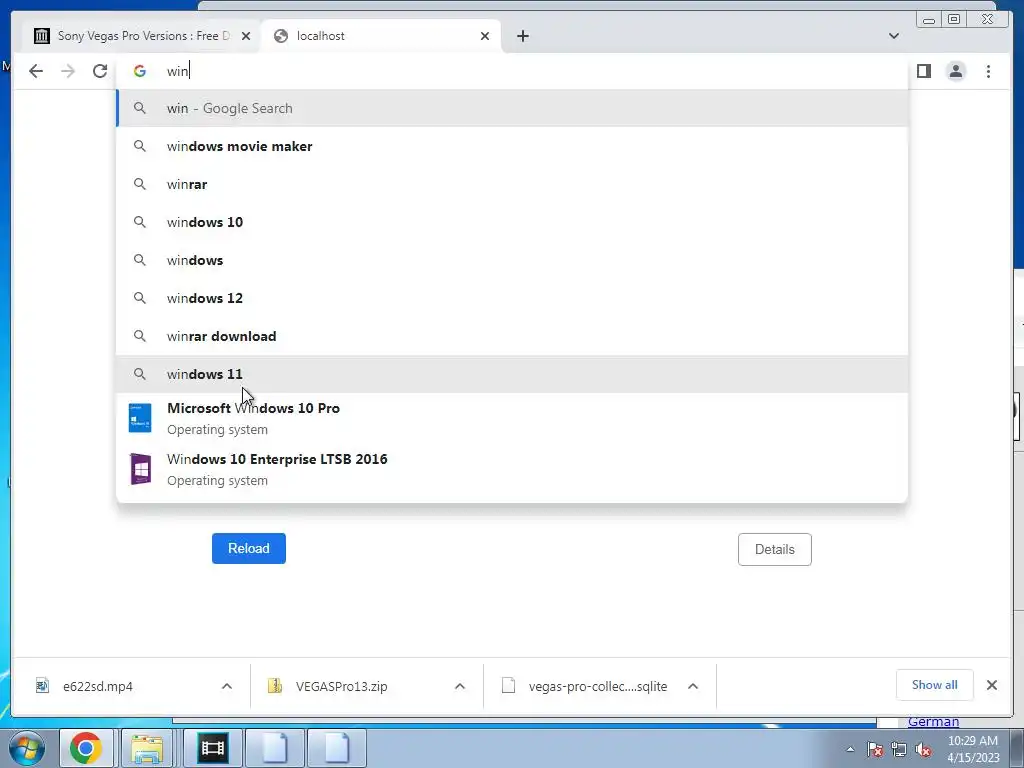Choose the 'winrar download' suggestion
The width and height of the screenshot is (1024, 768).
coord(512,336)
